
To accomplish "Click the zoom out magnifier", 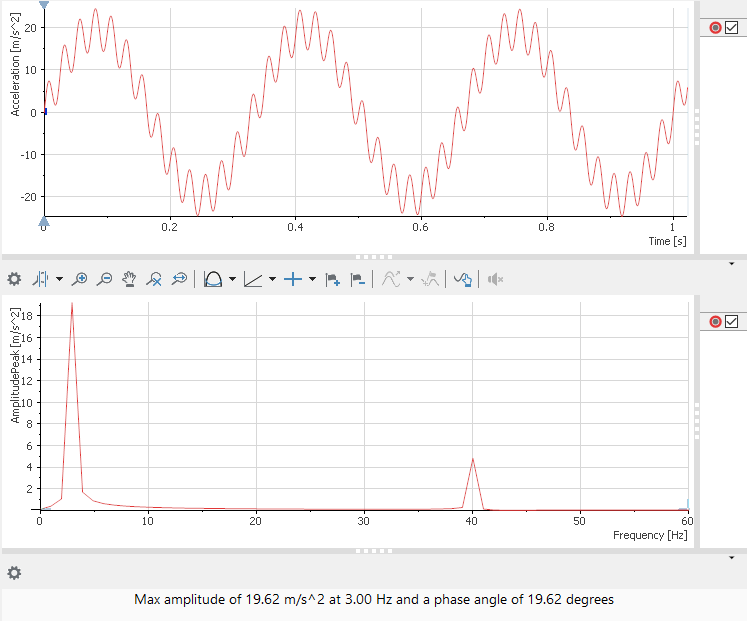I will pos(104,279).
